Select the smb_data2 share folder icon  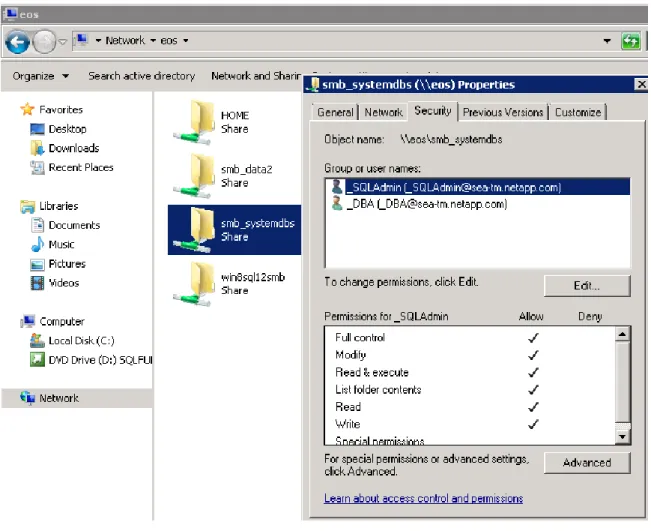pyautogui.click(x=194, y=176)
